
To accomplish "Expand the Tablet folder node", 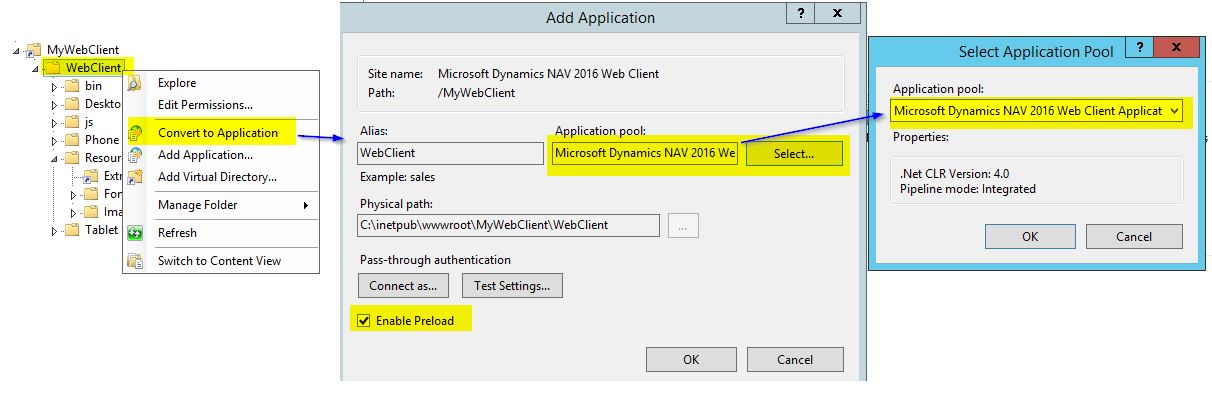I will point(56,230).
